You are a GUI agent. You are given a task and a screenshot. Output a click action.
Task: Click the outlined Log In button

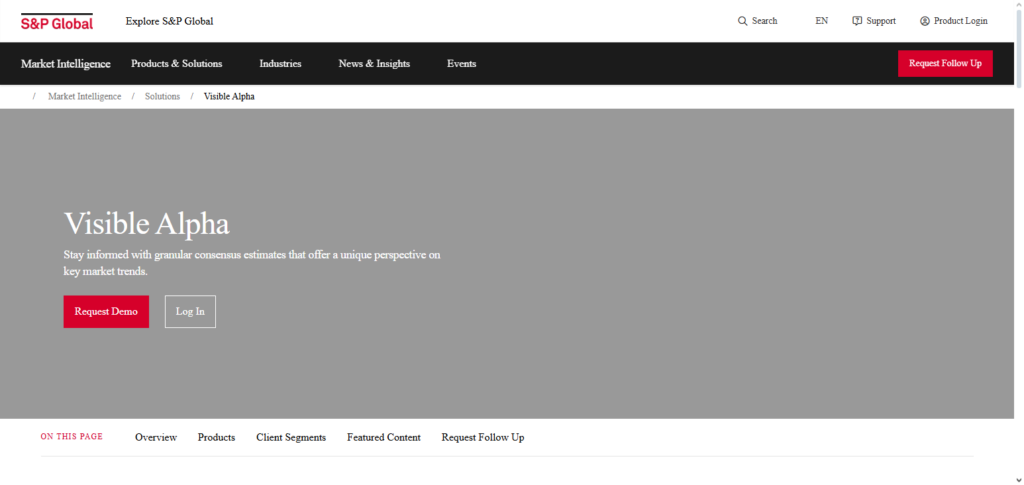point(190,311)
